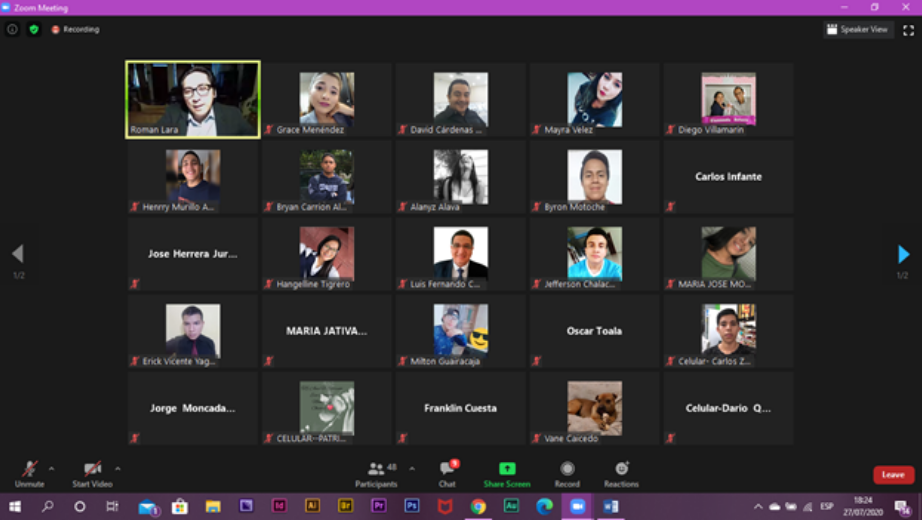This screenshot has width=922, height=520.
Task: Select Jefferson Chalac's participant tile
Action: point(594,254)
